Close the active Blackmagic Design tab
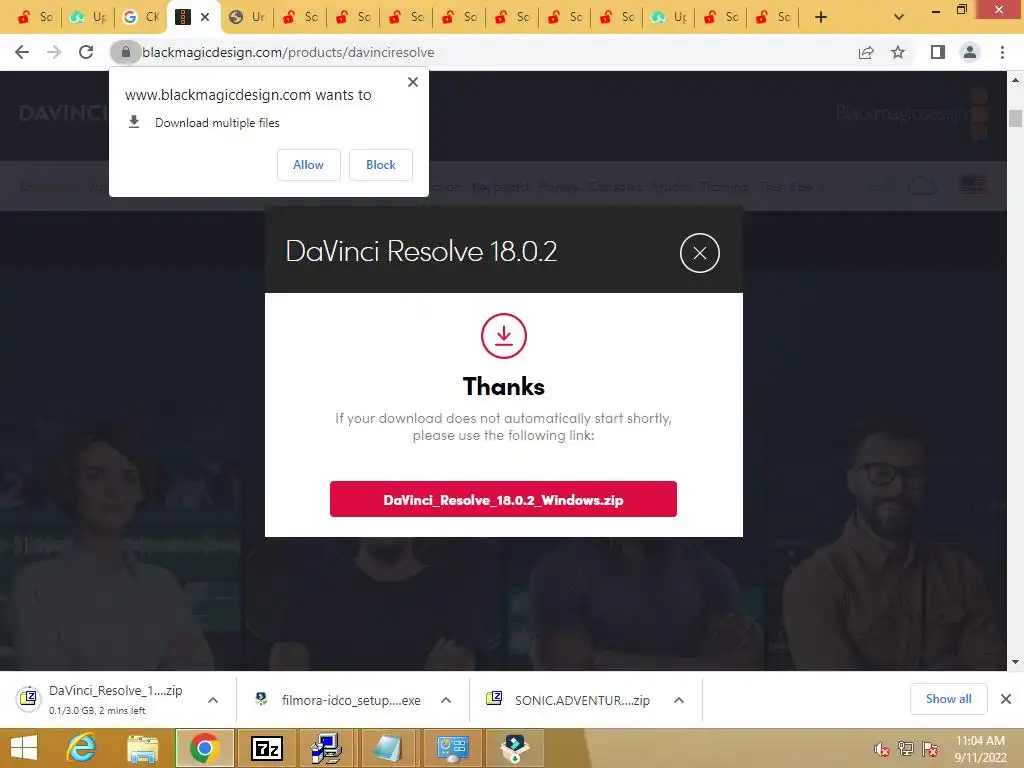1024x768 pixels. (x=205, y=17)
